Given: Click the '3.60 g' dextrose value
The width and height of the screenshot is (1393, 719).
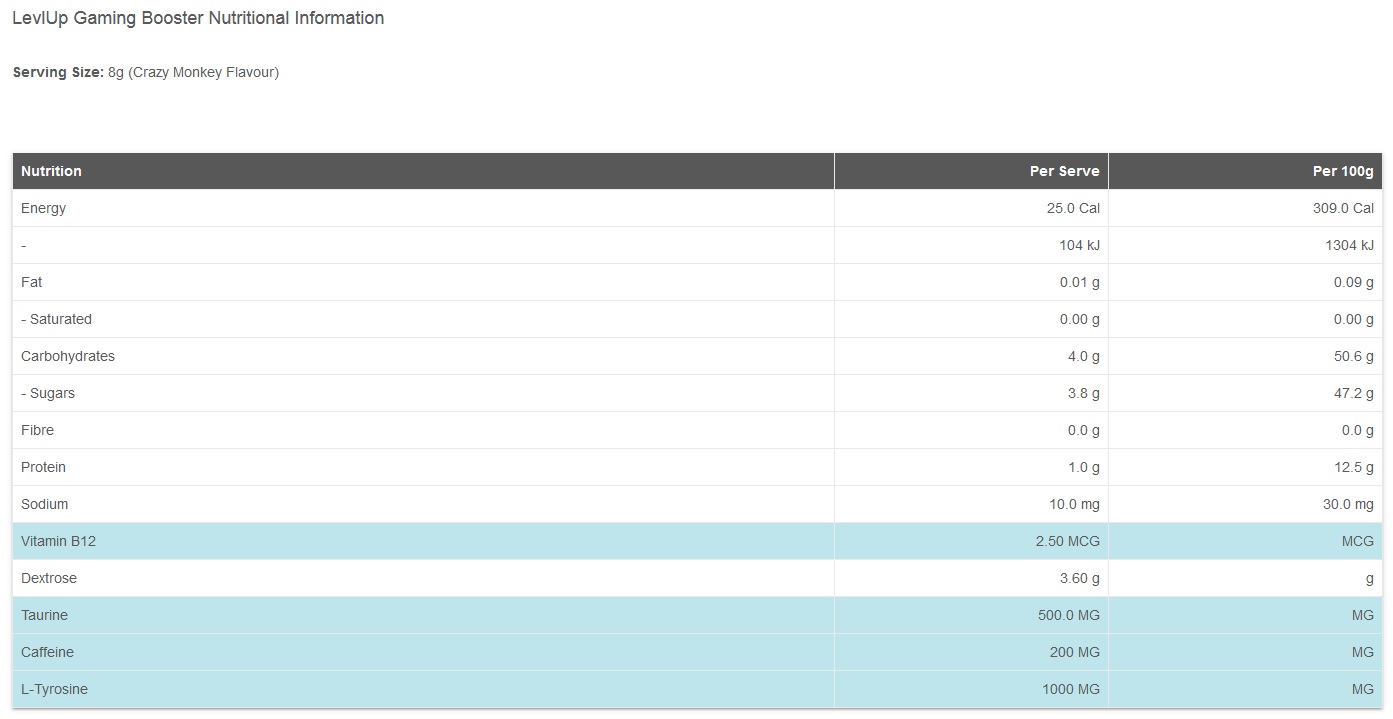Looking at the screenshot, I should (x=1080, y=578).
